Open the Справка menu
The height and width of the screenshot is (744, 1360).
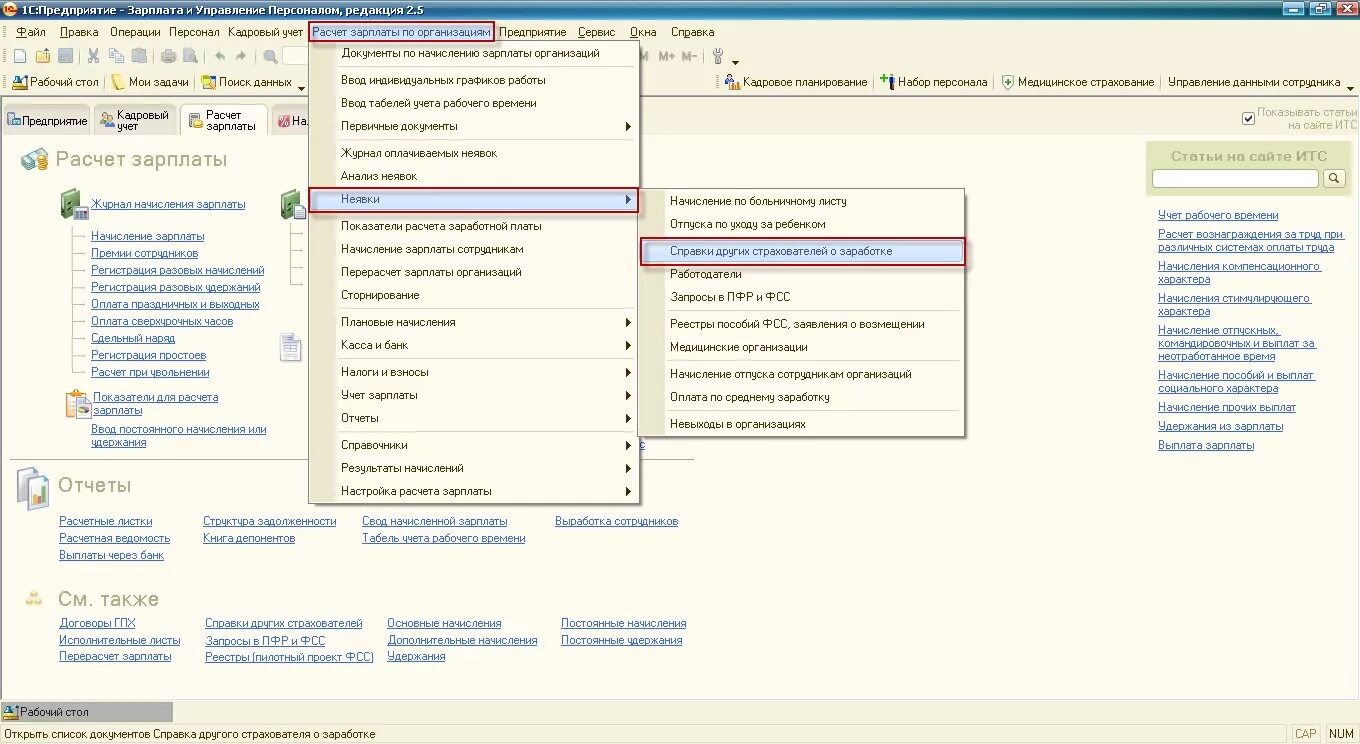[x=692, y=32]
